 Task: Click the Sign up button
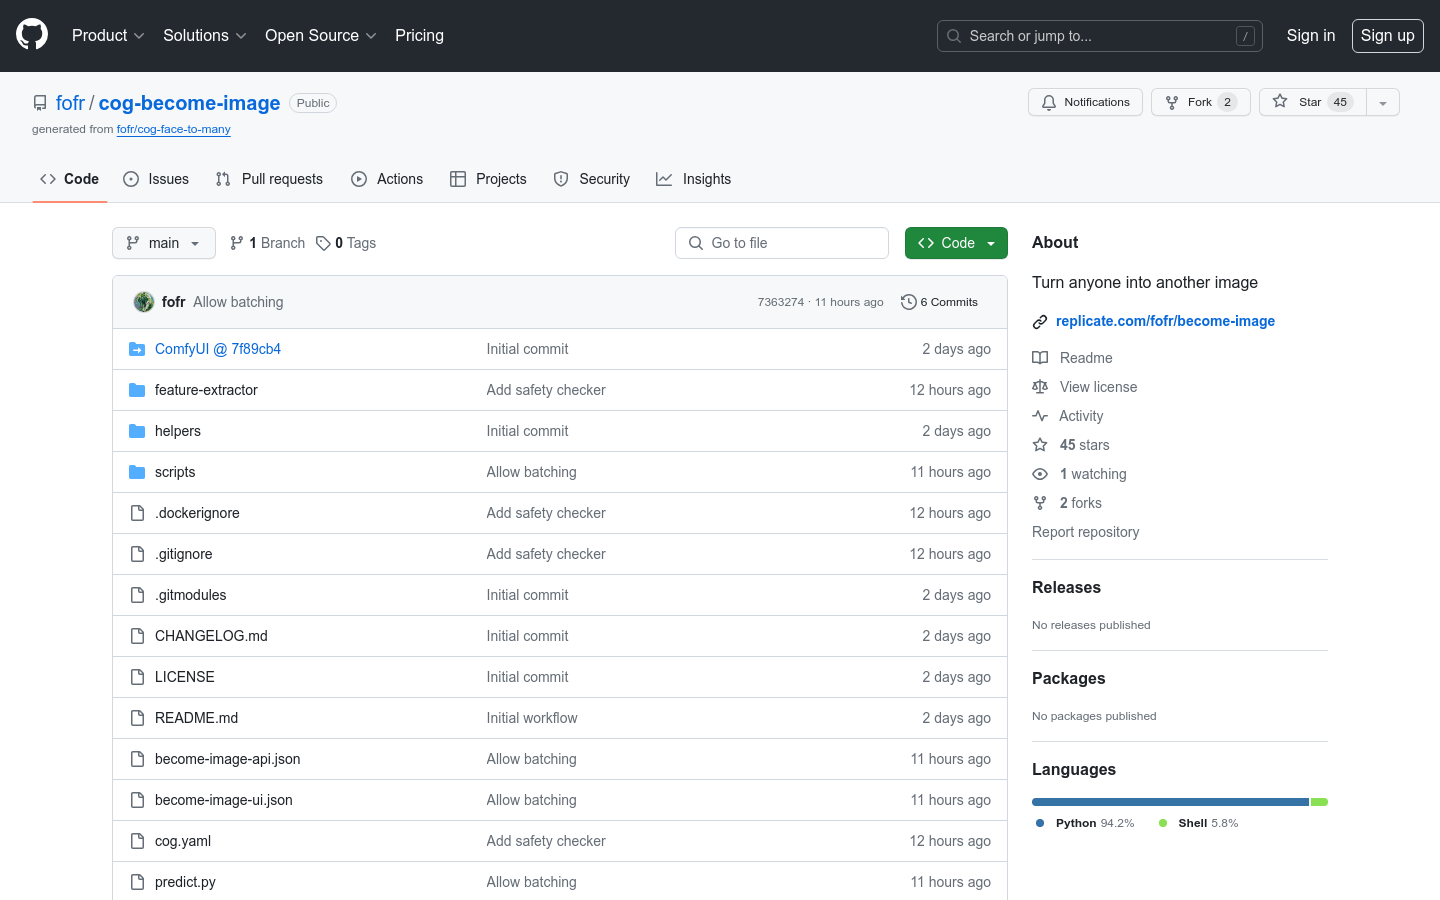click(x=1387, y=35)
